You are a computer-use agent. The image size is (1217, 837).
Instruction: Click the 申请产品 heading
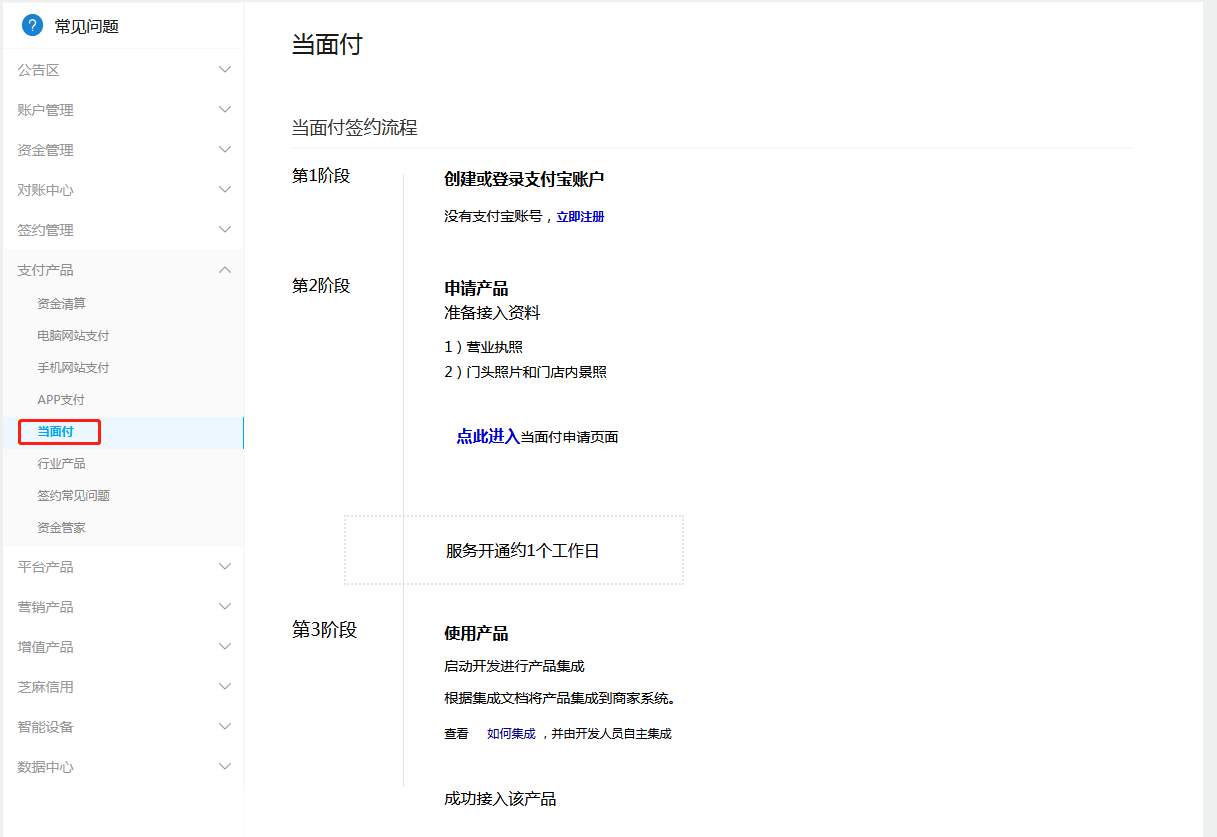476,289
